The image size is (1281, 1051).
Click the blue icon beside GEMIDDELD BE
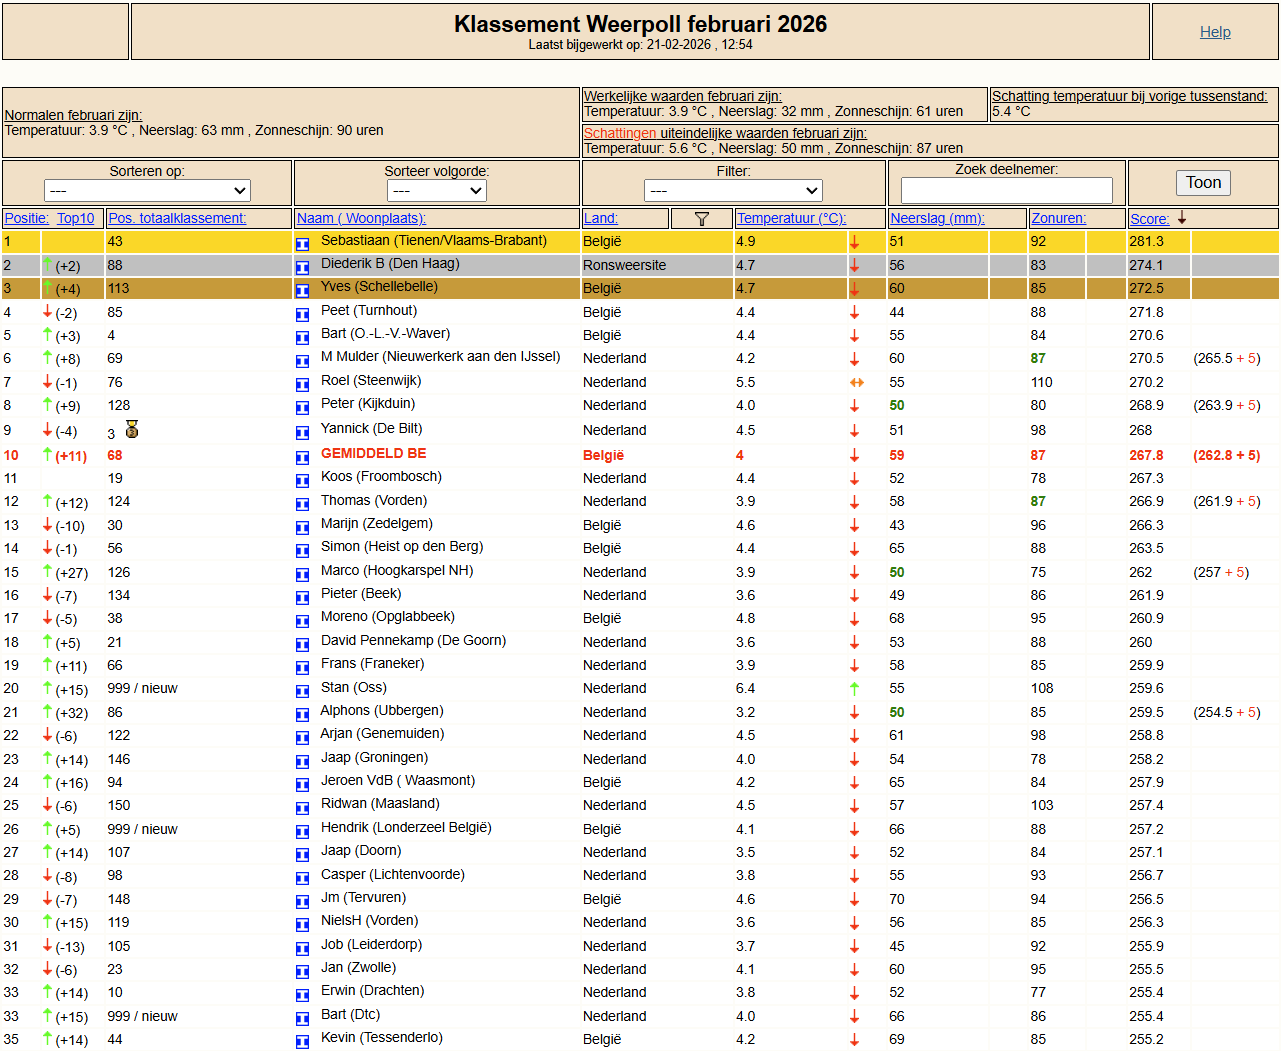[x=302, y=457]
